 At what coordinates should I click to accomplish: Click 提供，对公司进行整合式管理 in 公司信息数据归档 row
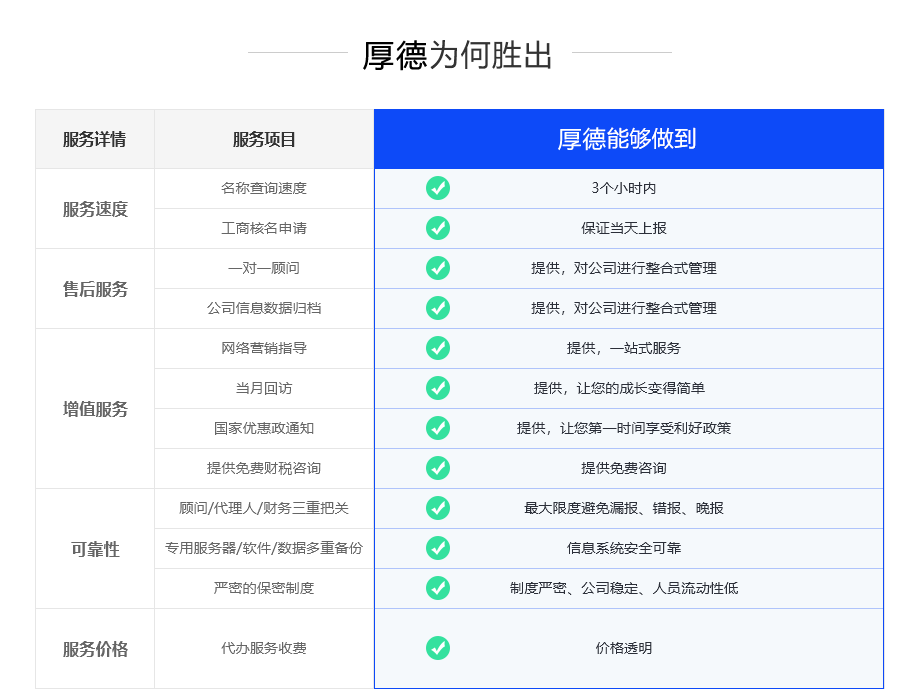tap(624, 308)
